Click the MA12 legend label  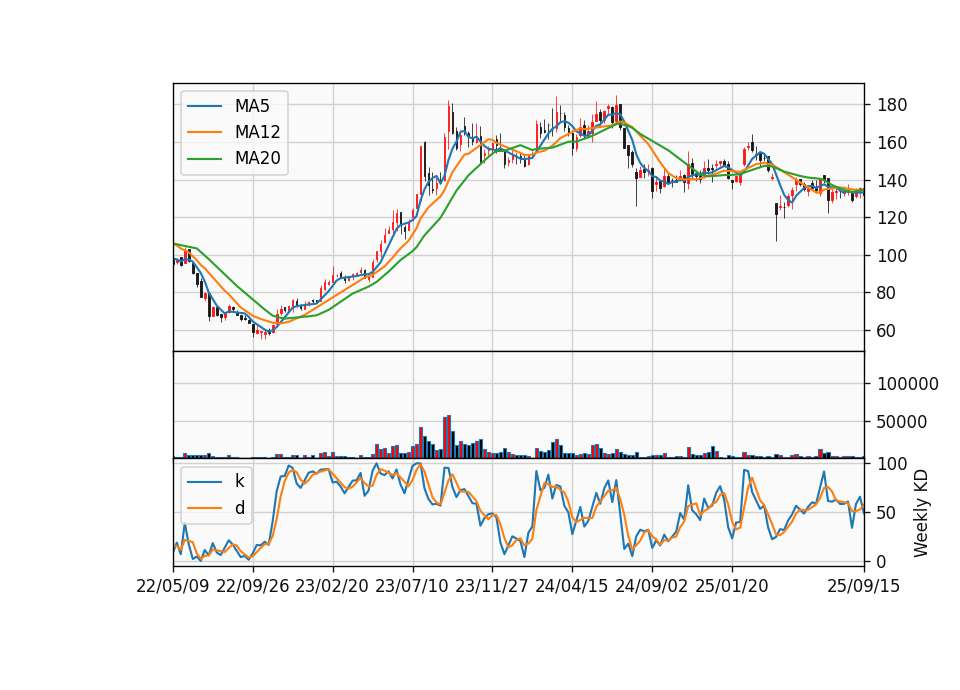click(257, 132)
